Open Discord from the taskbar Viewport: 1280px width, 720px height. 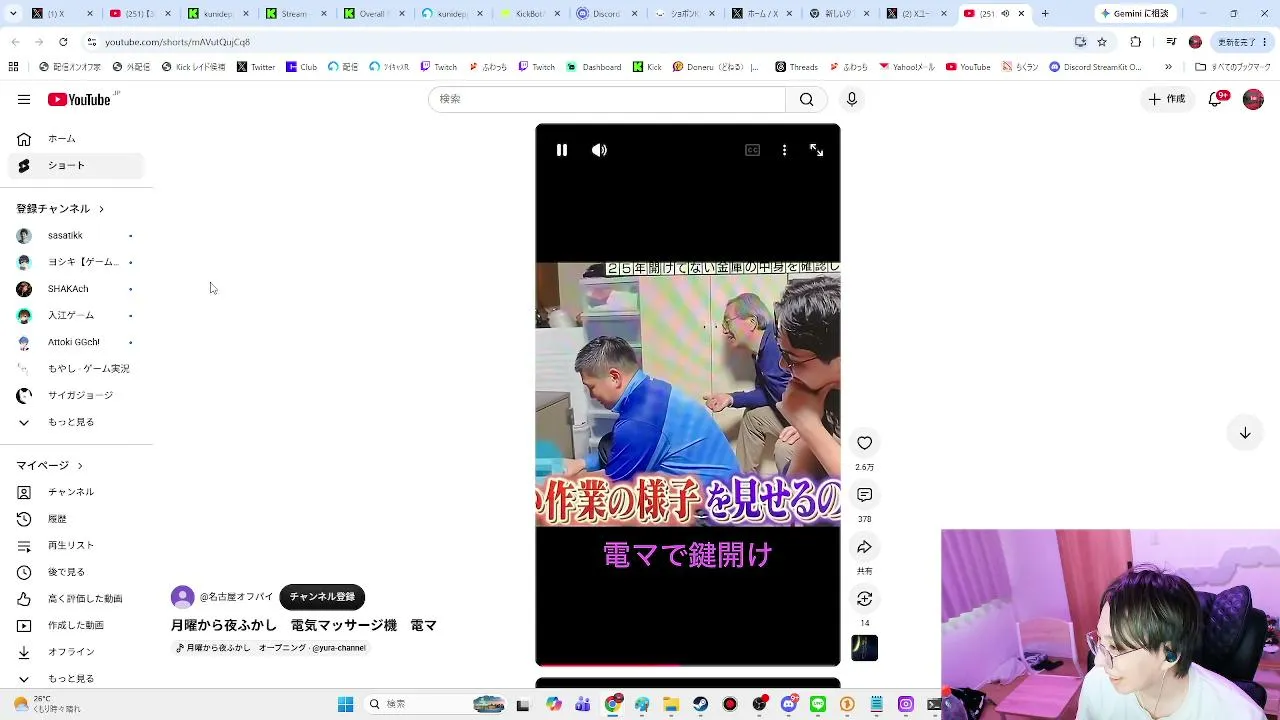(789, 705)
